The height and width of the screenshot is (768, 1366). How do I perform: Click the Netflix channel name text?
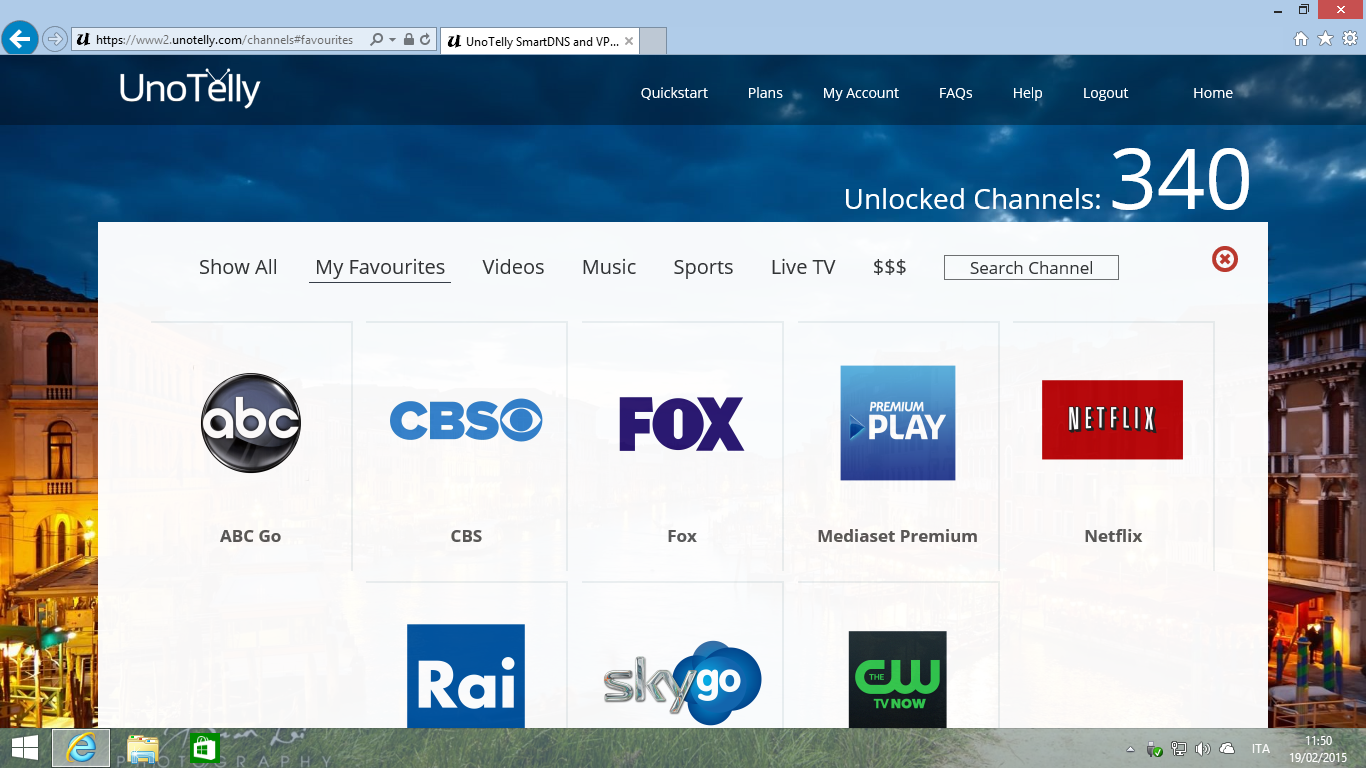1113,536
